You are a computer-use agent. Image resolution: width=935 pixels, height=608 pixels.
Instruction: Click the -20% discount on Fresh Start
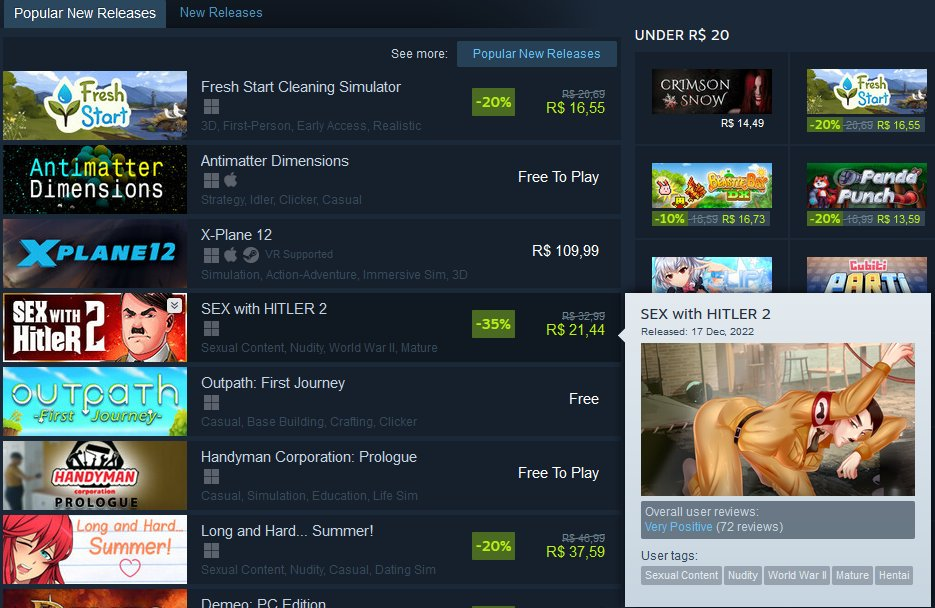point(493,102)
